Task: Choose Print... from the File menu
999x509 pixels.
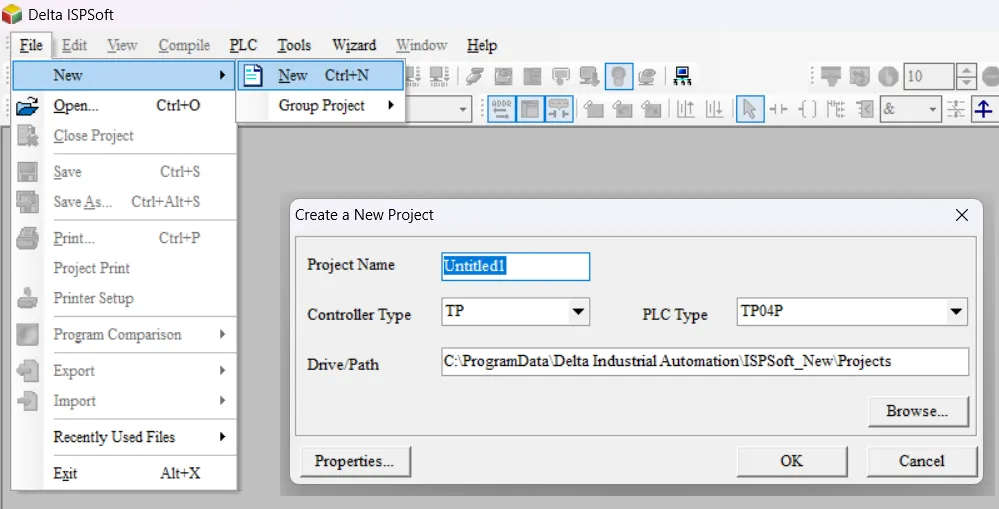Action: pyautogui.click(x=124, y=238)
